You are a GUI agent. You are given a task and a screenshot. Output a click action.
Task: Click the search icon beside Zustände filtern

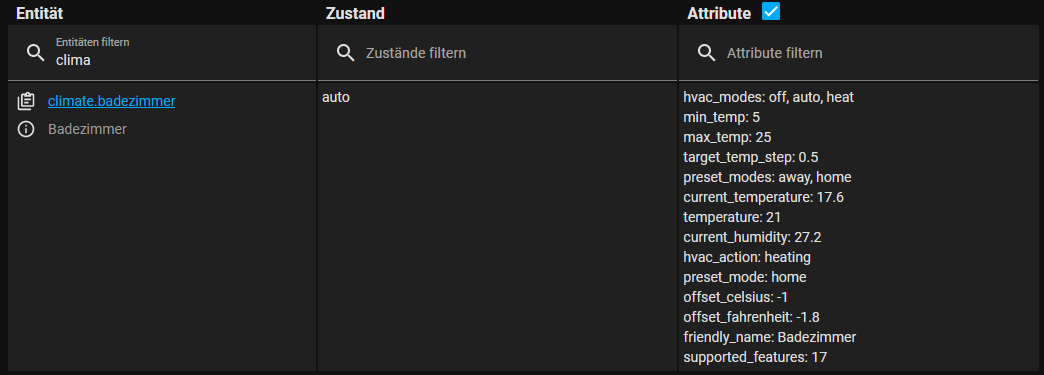tap(346, 53)
